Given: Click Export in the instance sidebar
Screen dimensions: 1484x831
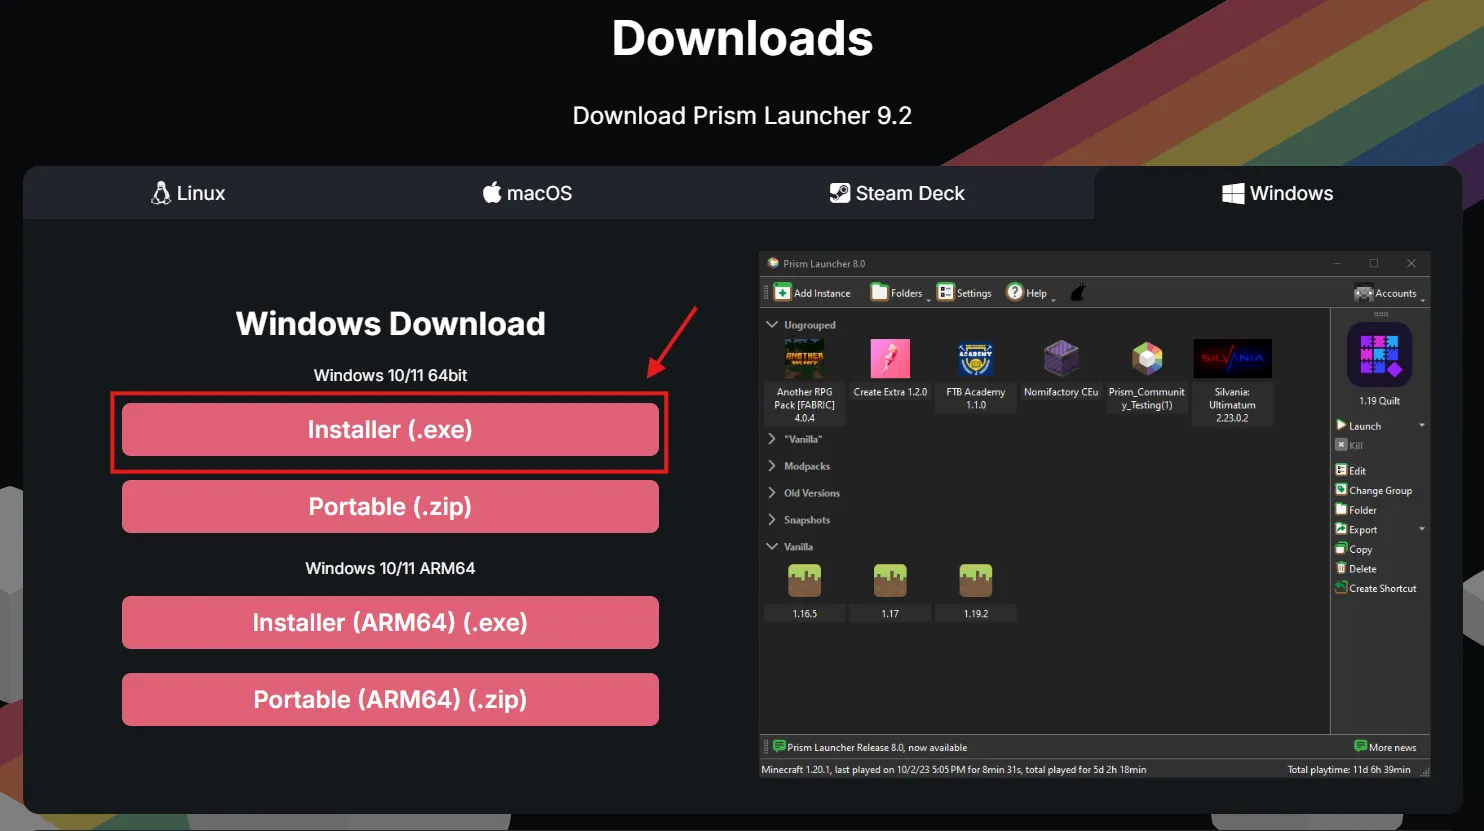Looking at the screenshot, I should 1357,529.
